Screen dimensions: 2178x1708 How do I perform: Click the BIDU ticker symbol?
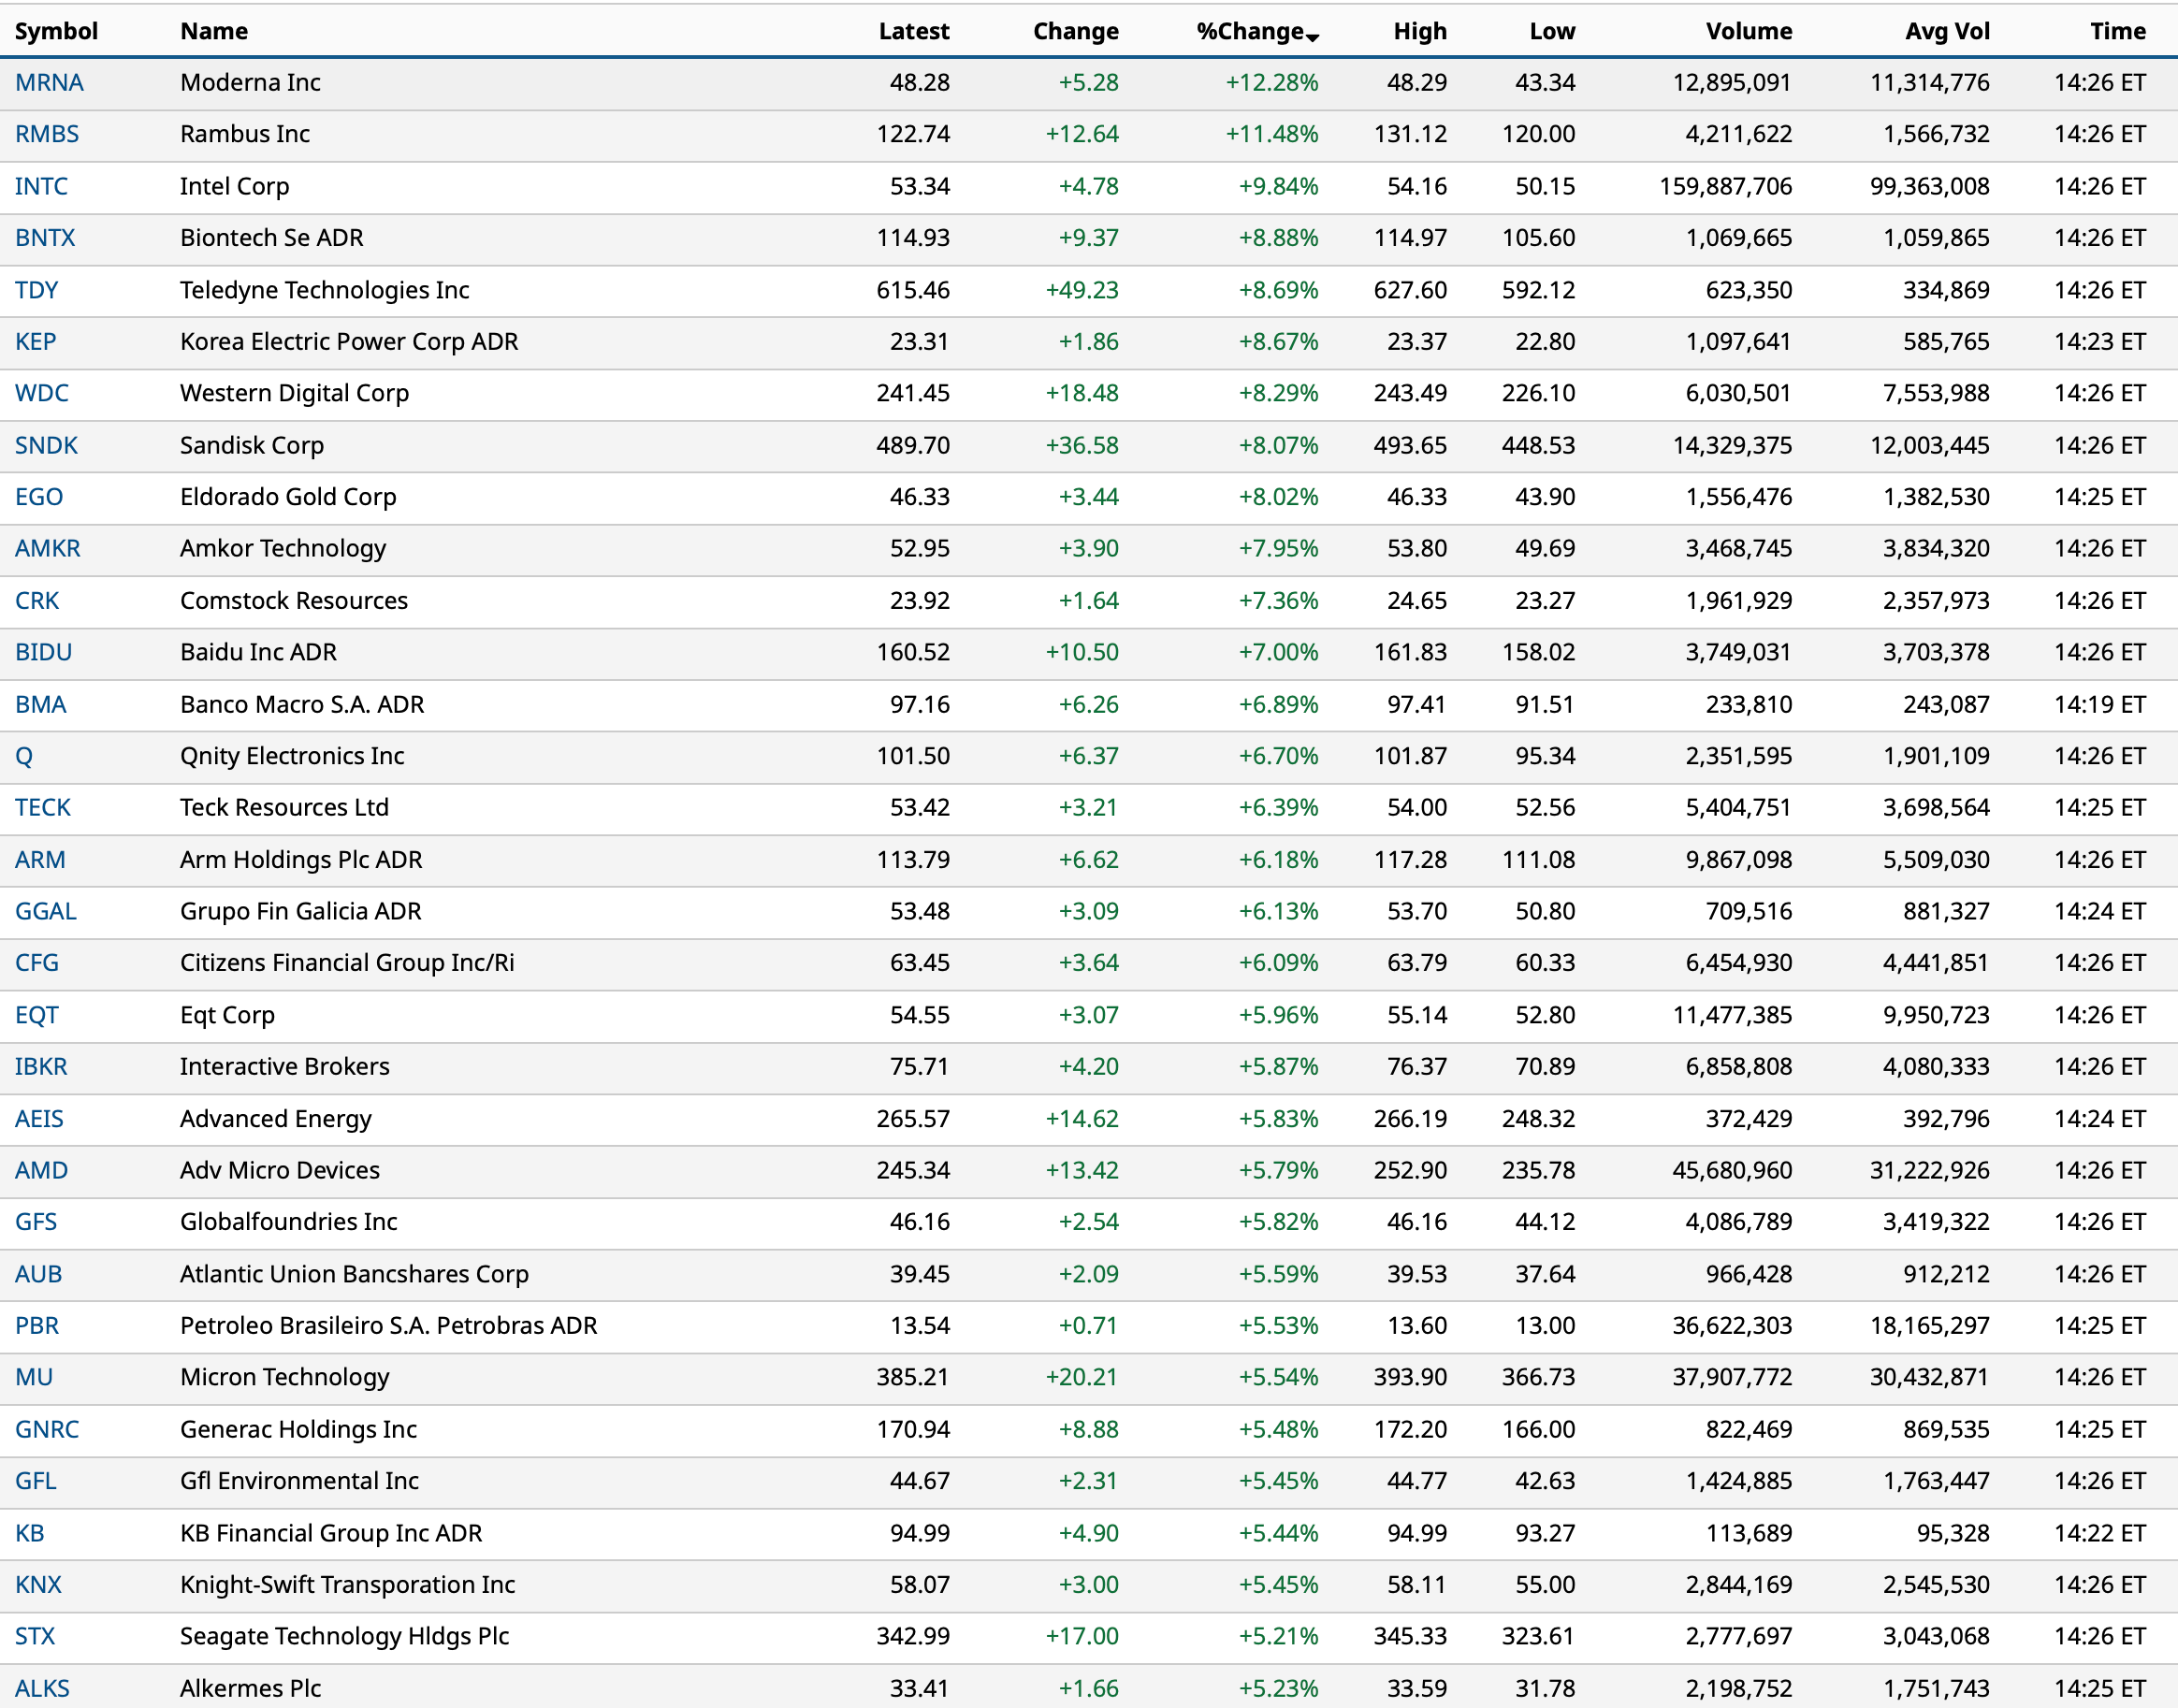coord(44,652)
